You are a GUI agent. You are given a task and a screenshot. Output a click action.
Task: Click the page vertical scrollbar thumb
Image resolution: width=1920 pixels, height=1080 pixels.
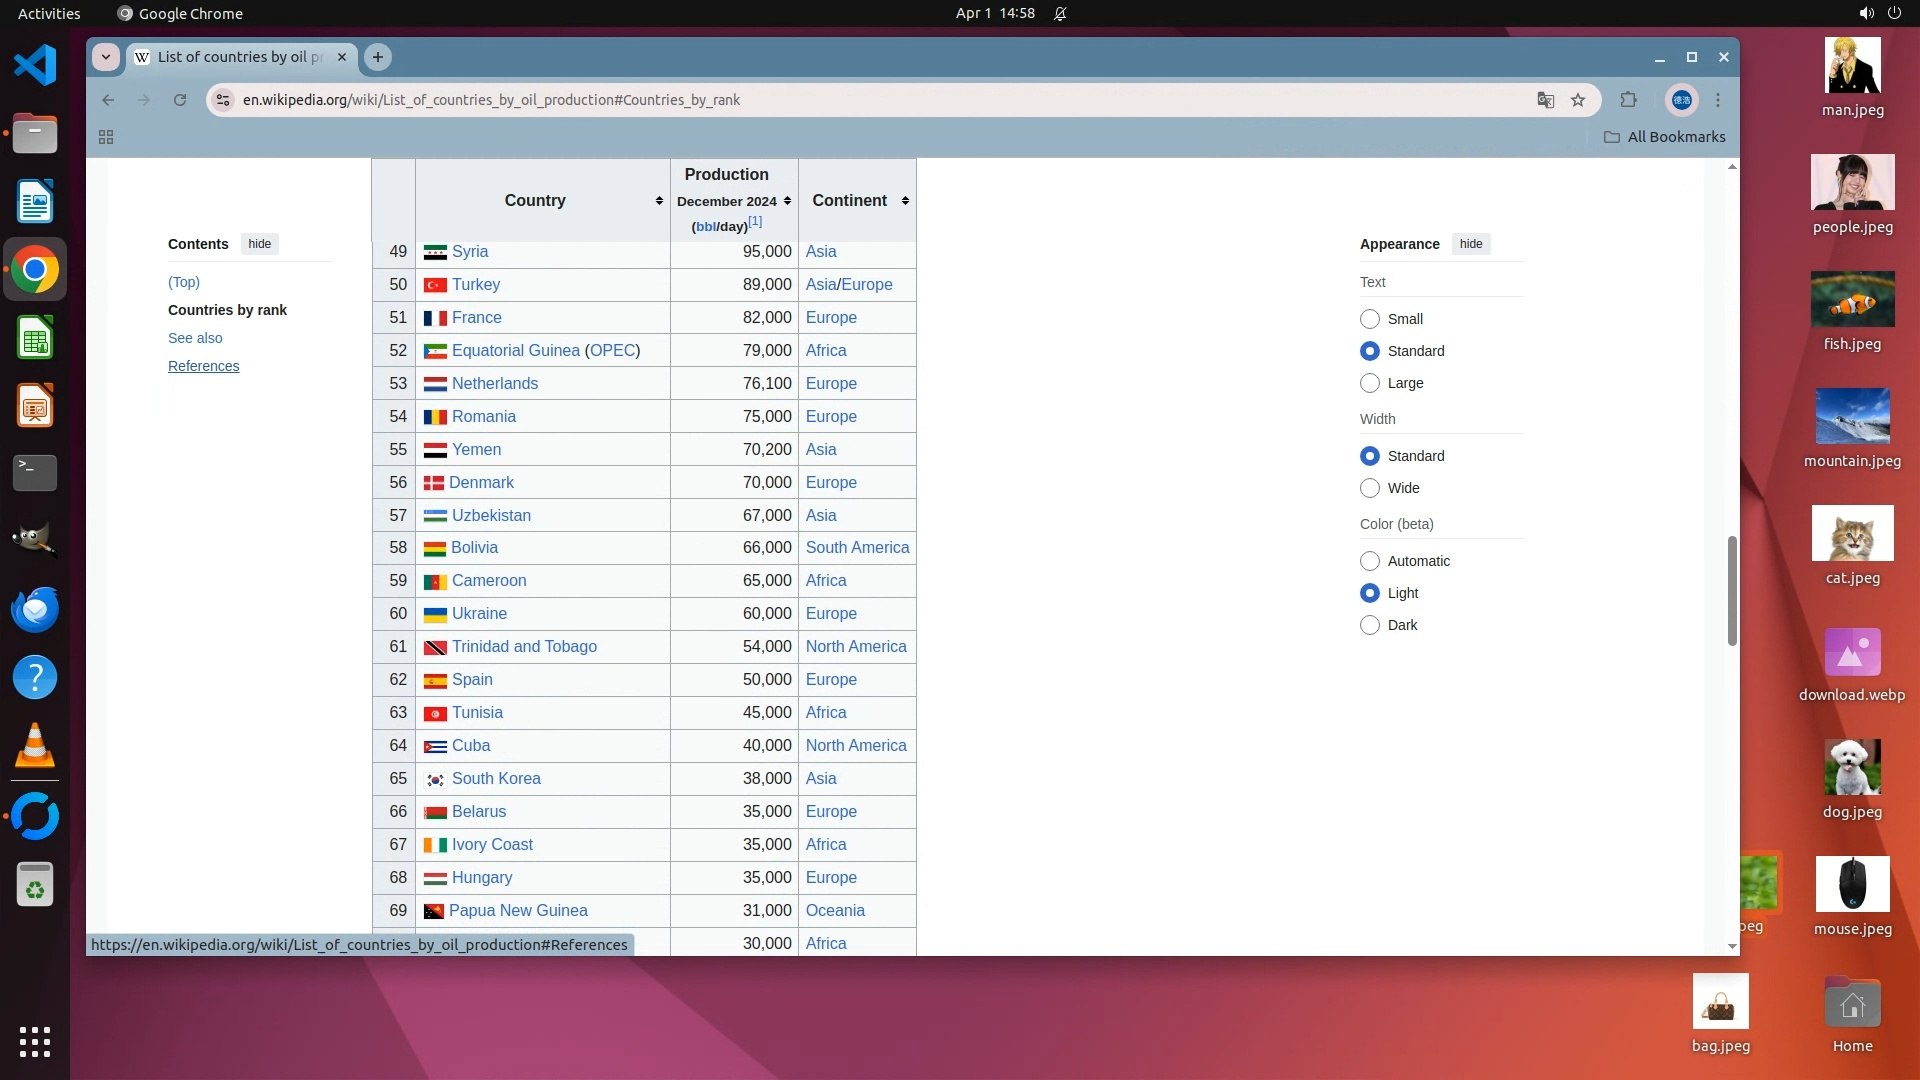1732,590
